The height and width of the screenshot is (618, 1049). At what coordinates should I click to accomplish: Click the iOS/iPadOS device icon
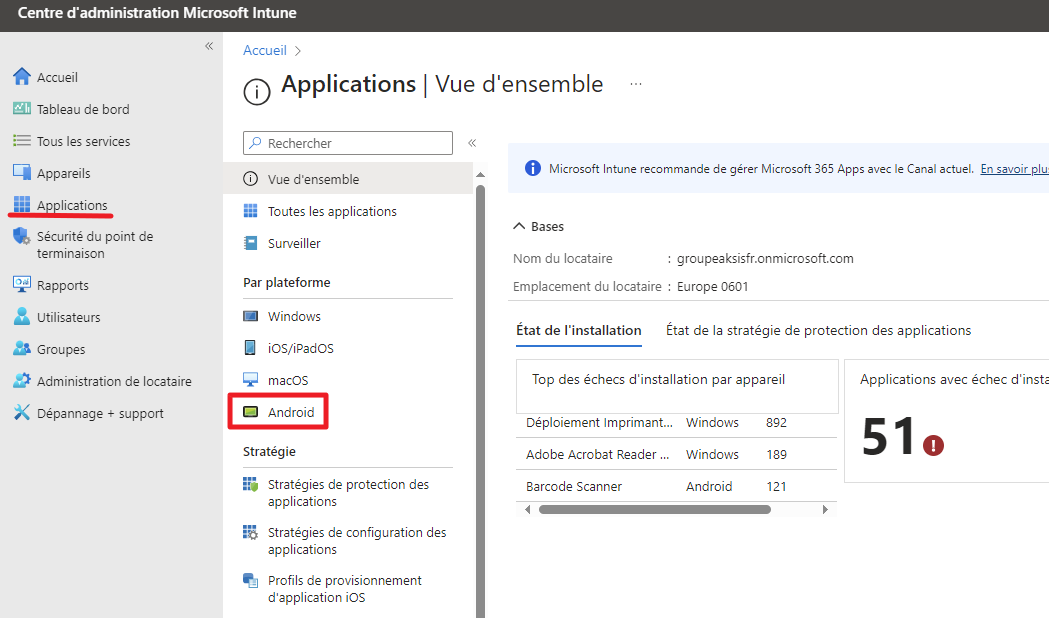pos(250,348)
